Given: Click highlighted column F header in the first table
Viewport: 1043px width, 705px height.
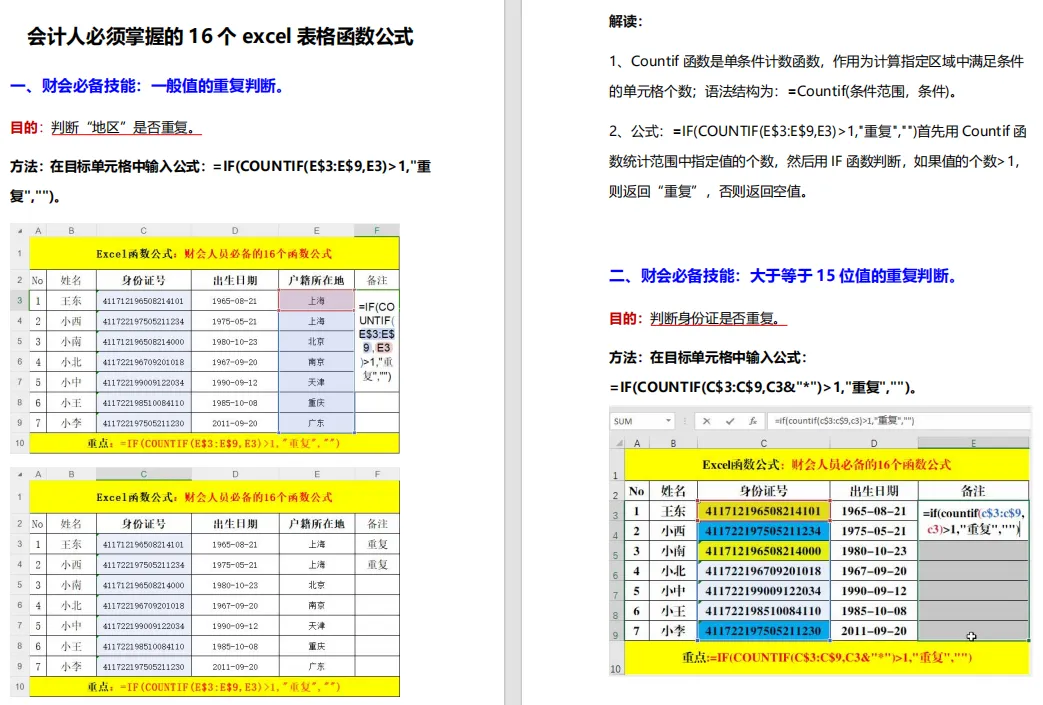Looking at the screenshot, I should pos(376,230).
